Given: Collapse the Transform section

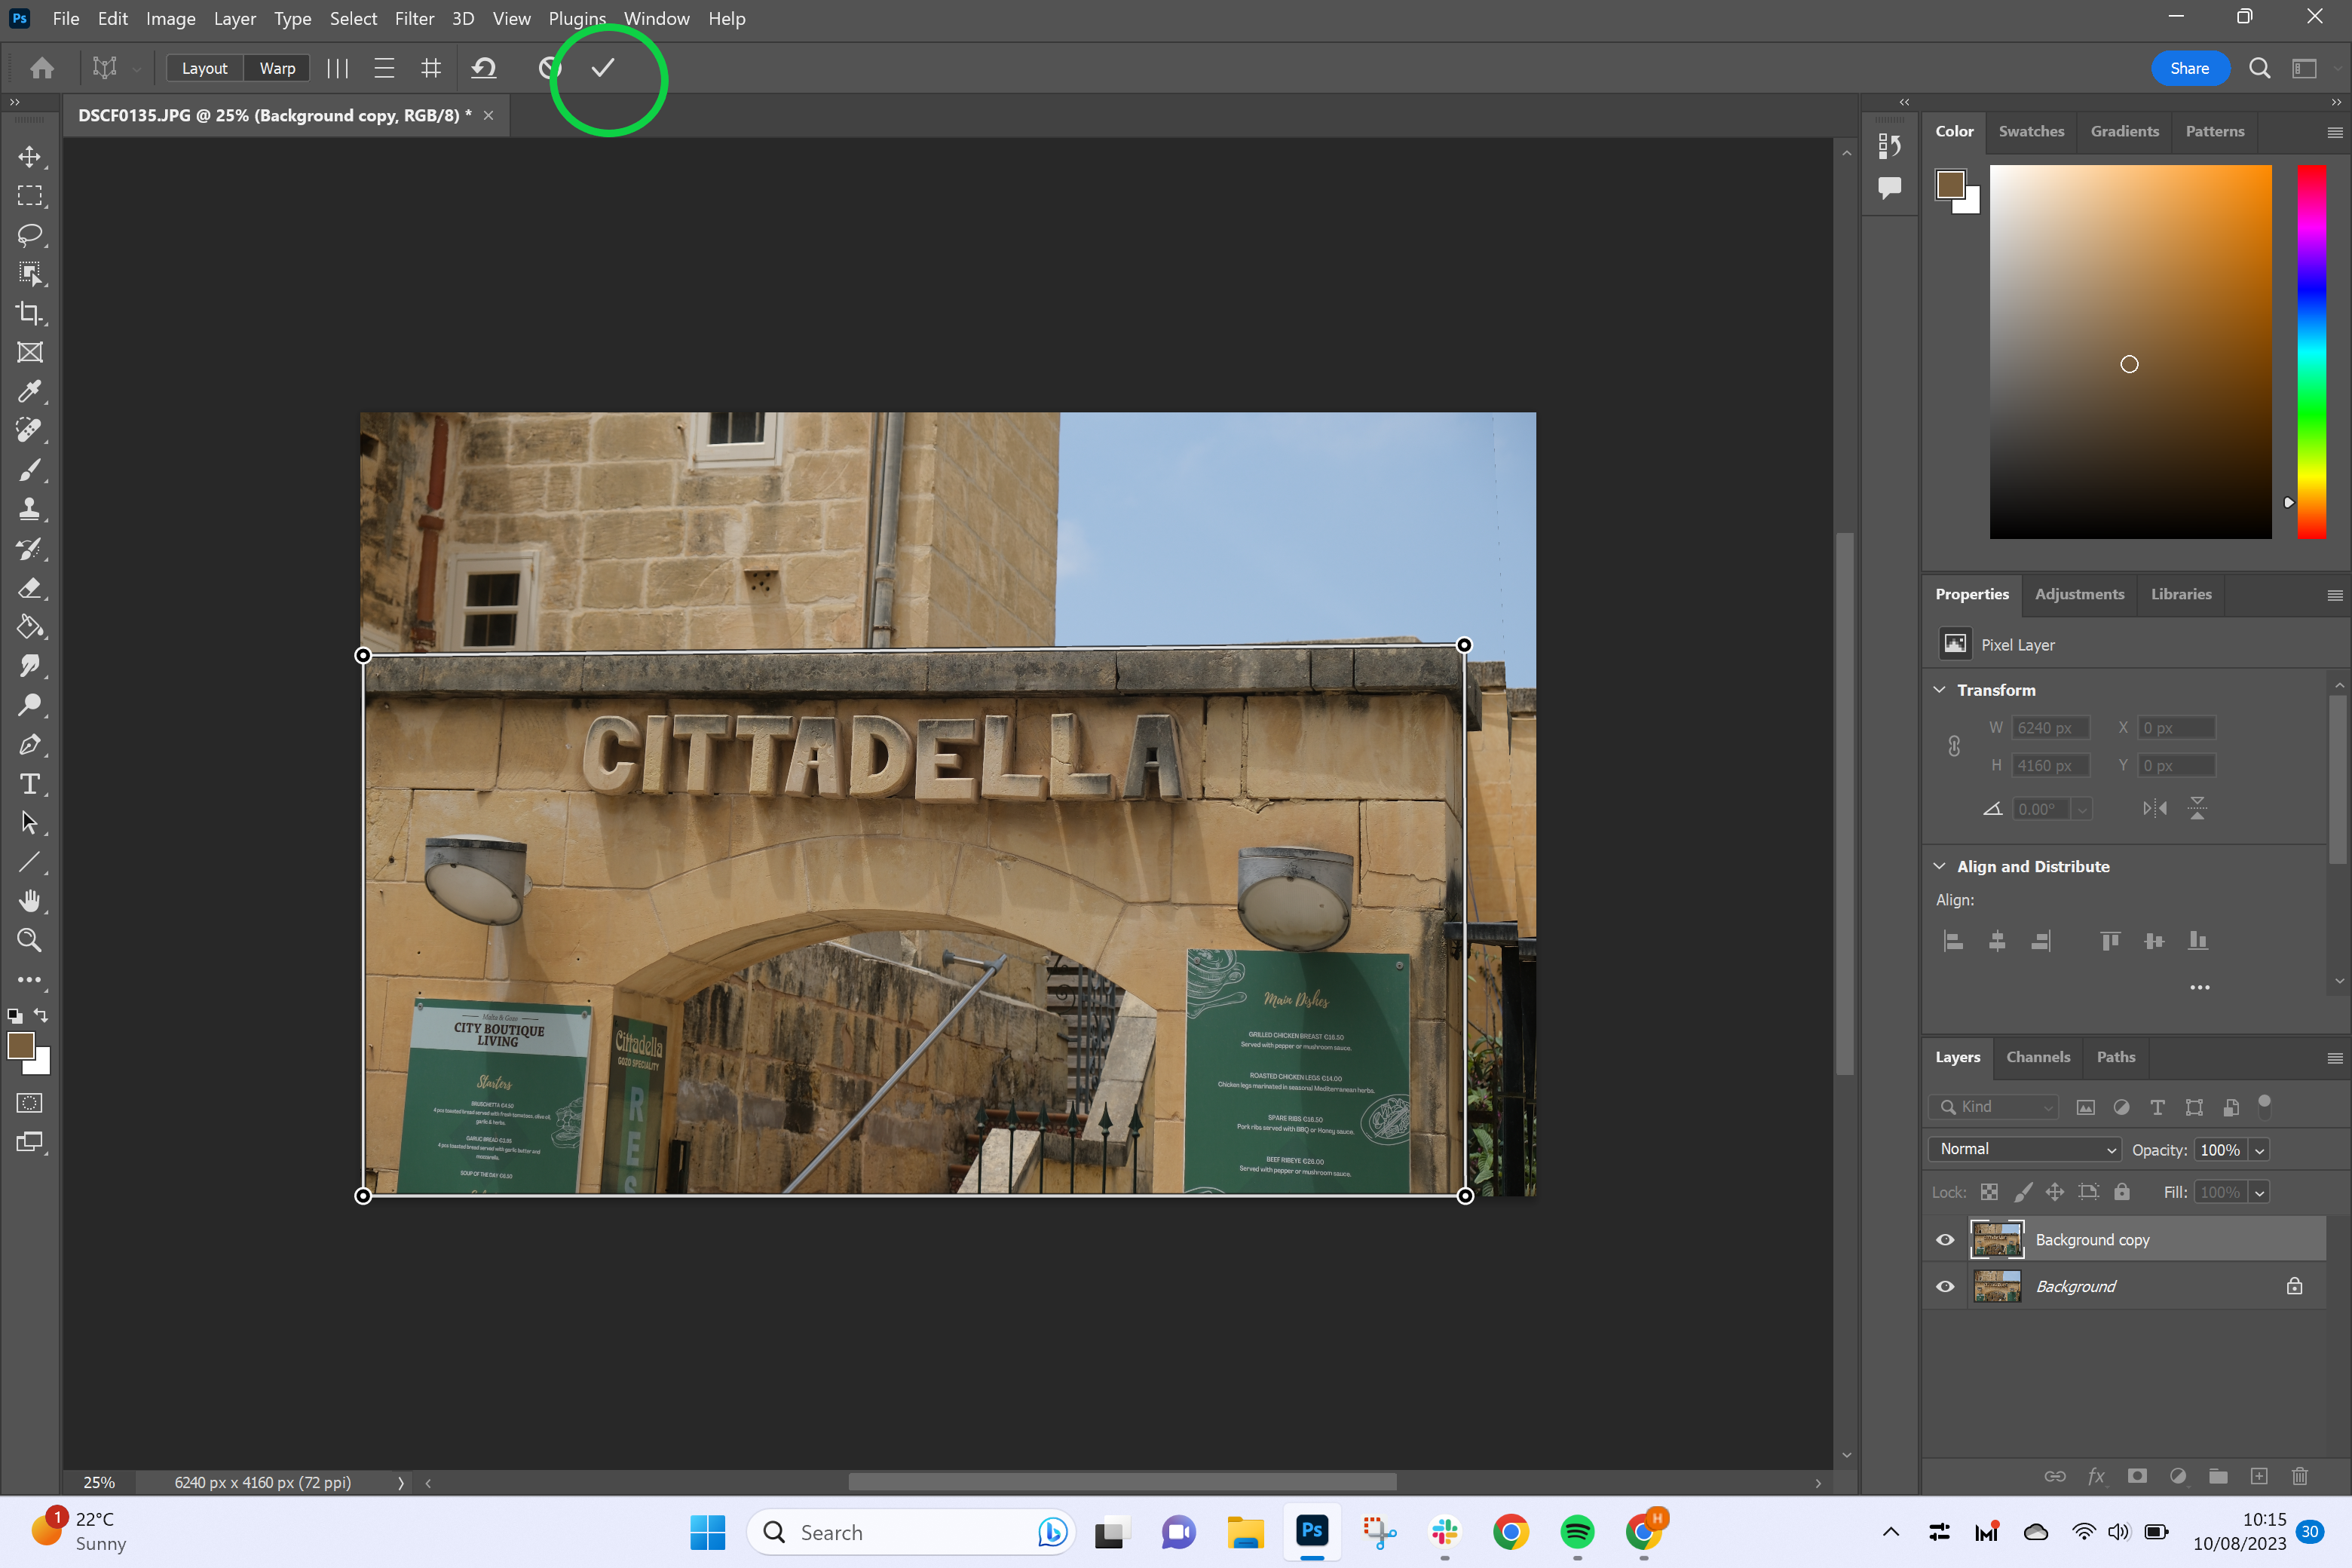Looking at the screenshot, I should [x=1940, y=690].
